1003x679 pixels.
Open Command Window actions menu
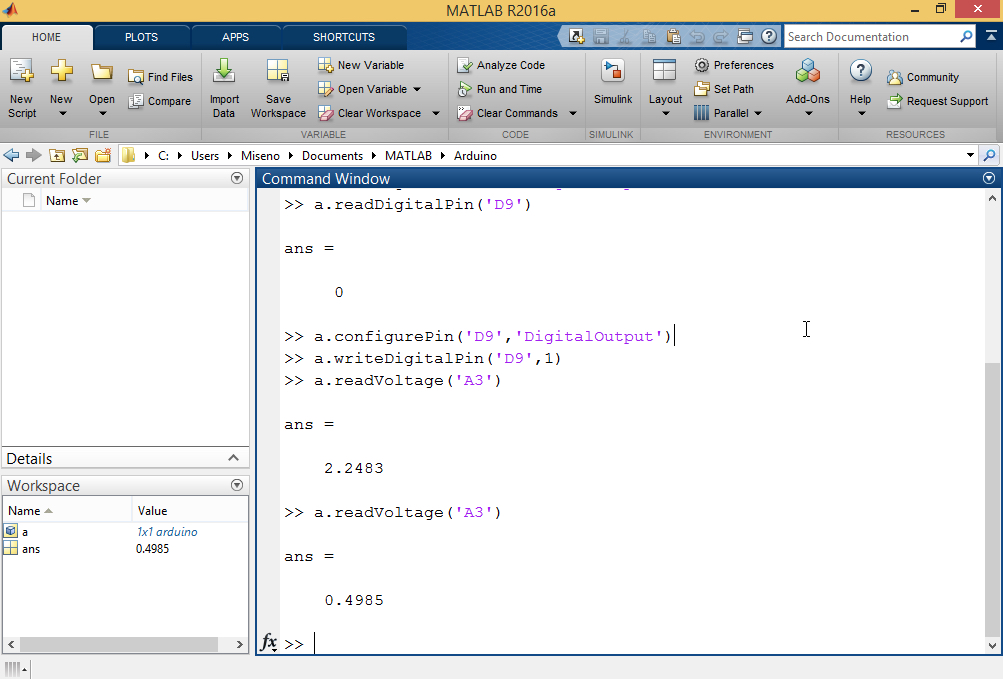[989, 179]
